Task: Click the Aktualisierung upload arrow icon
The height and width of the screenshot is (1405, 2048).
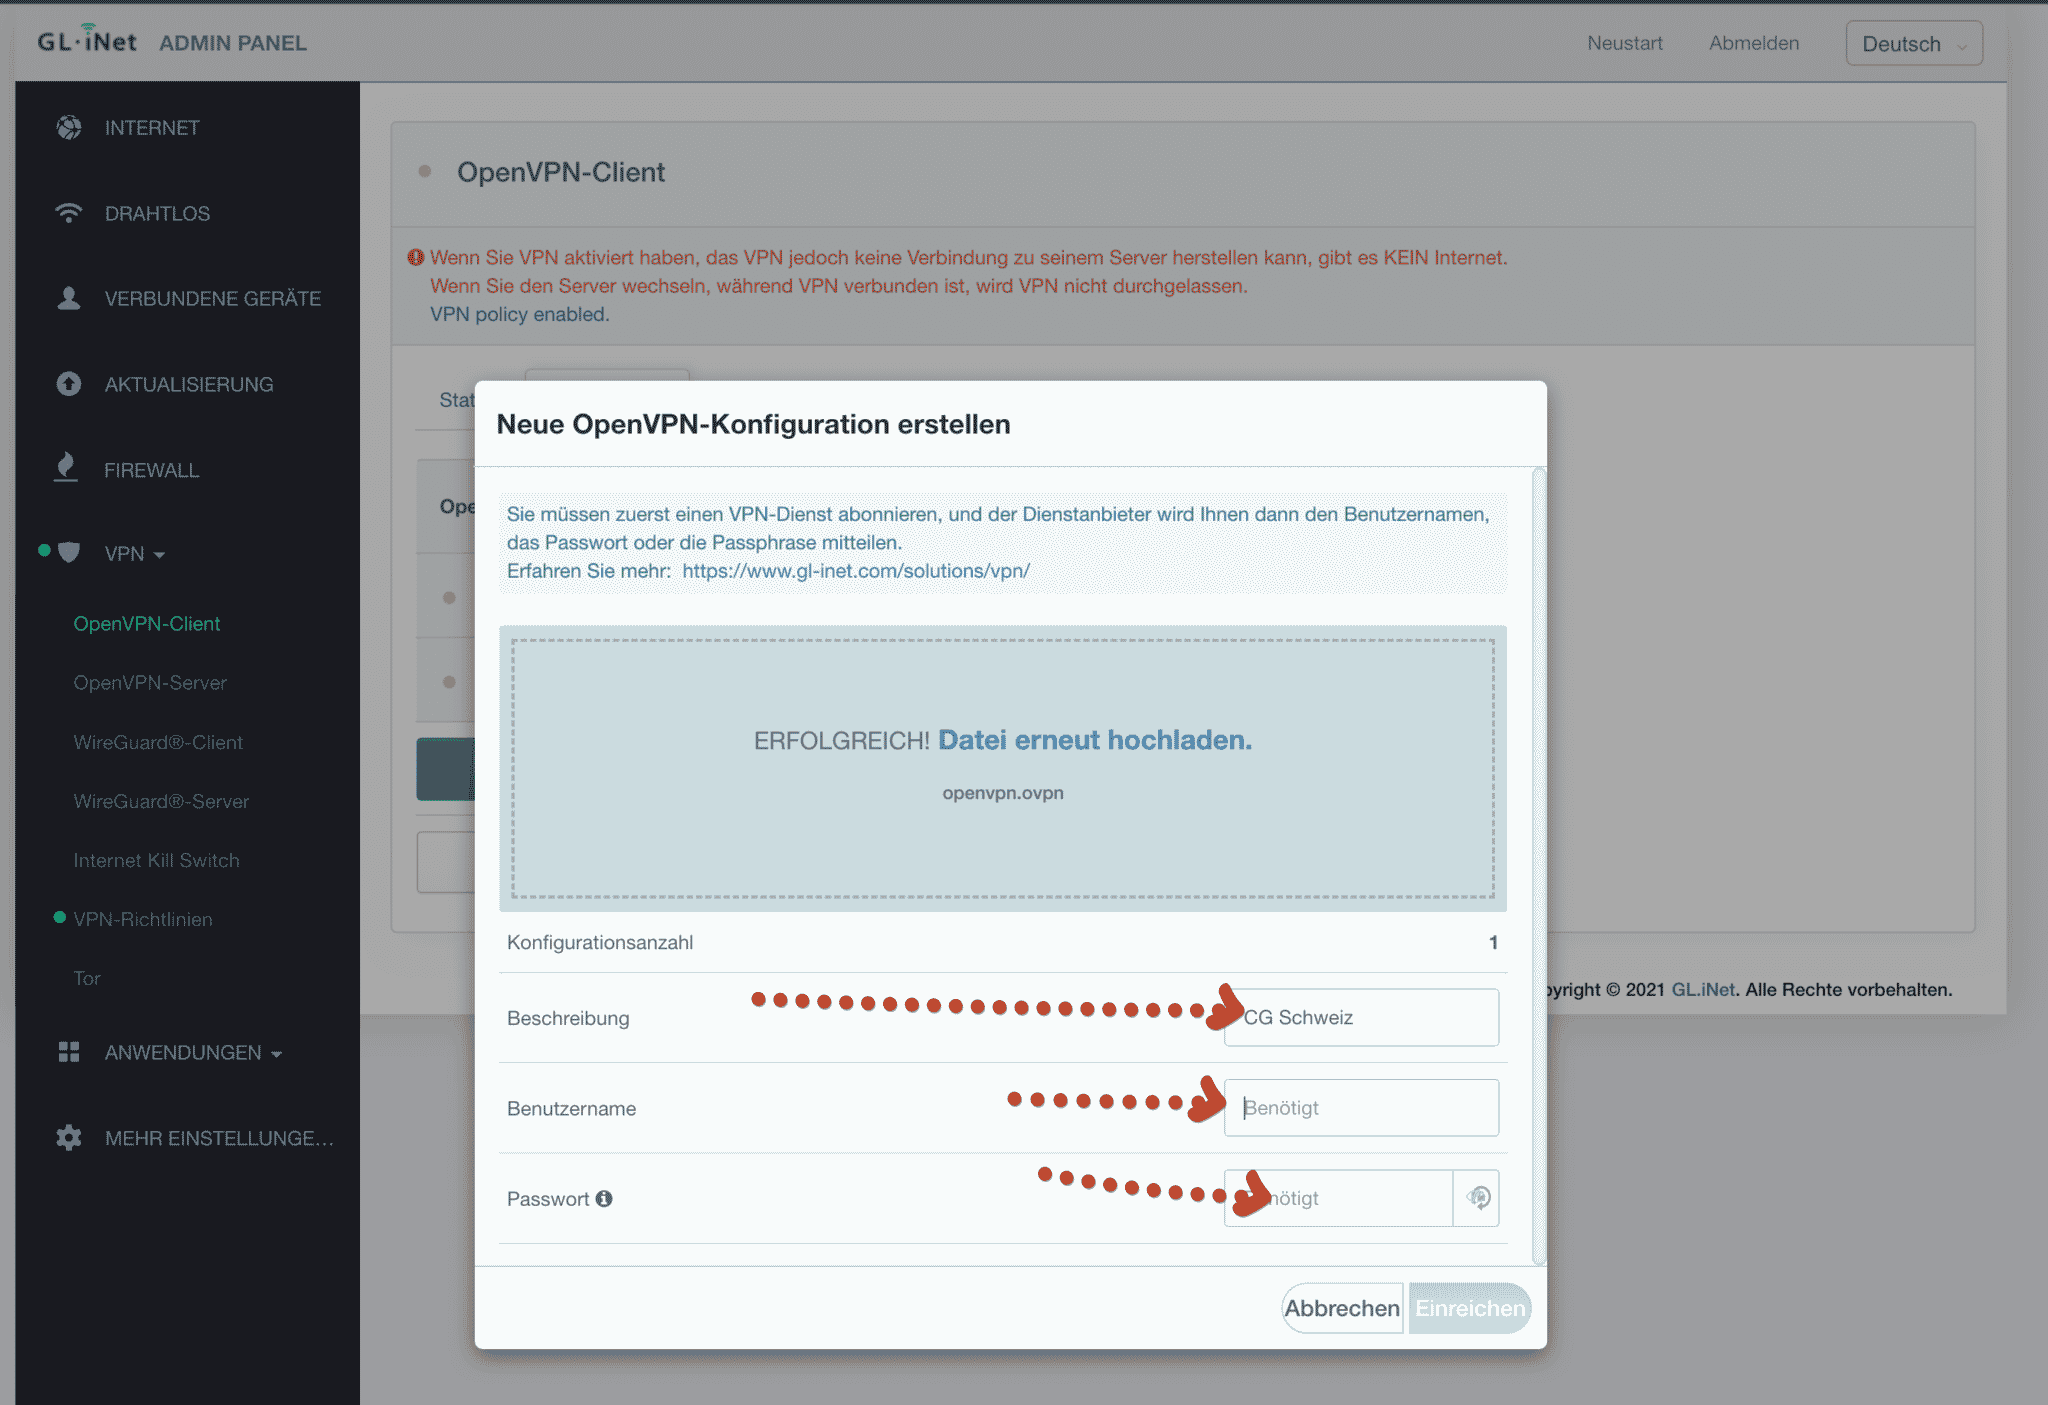Action: coord(69,384)
